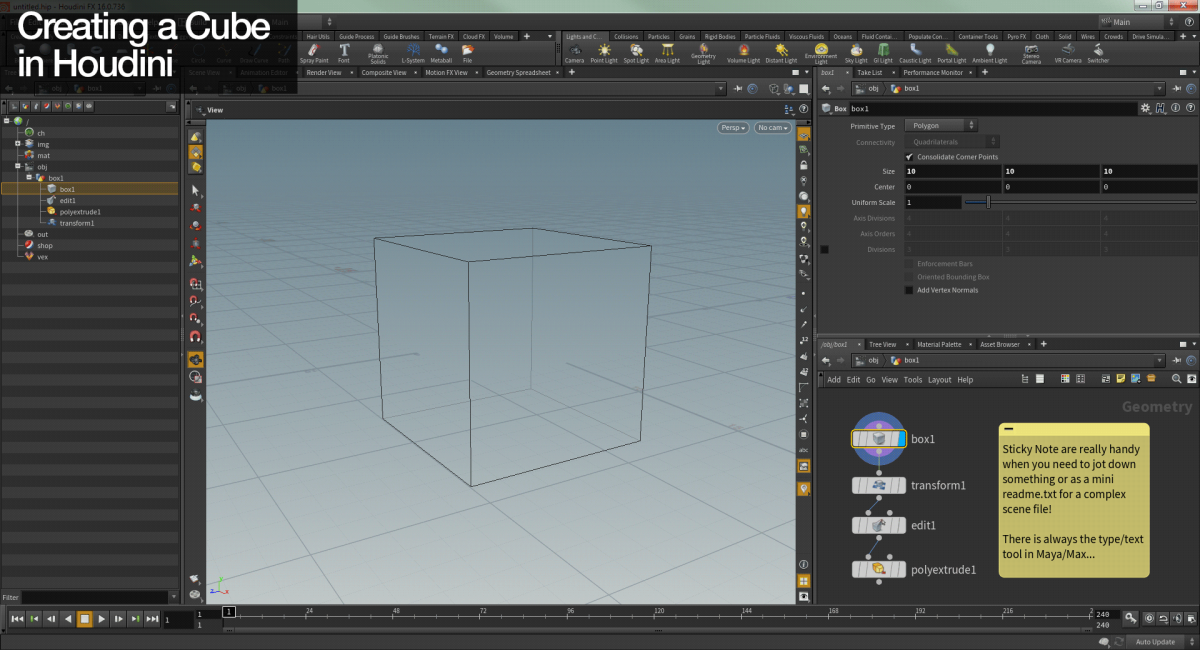The height and width of the screenshot is (650, 1200).
Task: Open the Persp viewport dropdown
Action: tap(734, 128)
